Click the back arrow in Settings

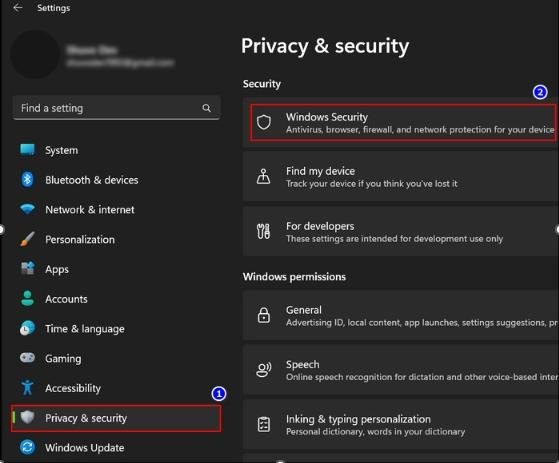point(17,7)
